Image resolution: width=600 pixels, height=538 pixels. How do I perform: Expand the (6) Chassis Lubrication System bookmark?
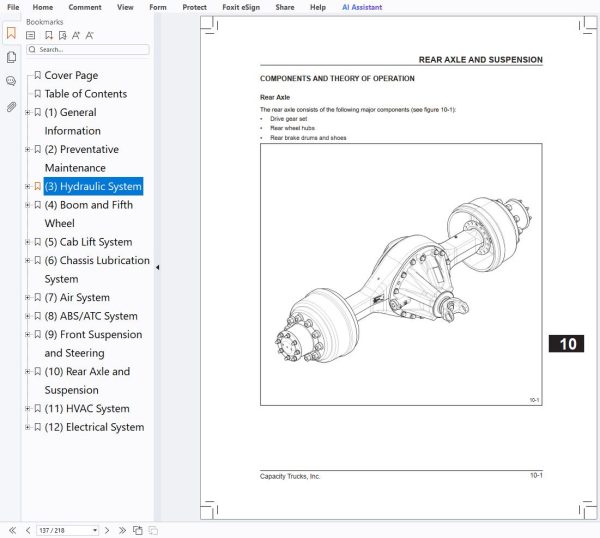[28, 260]
